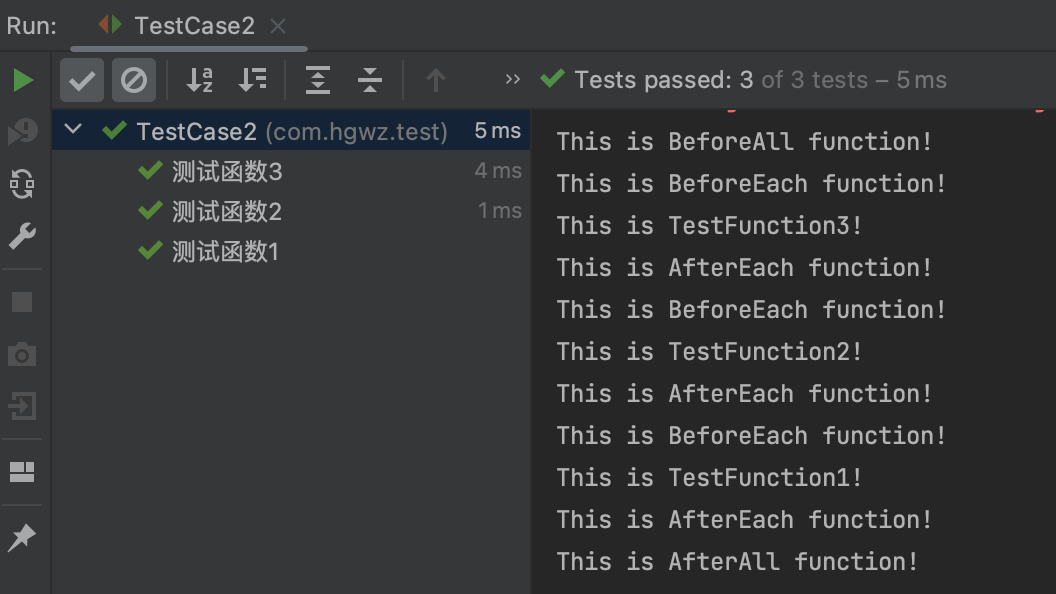Image resolution: width=1056 pixels, height=594 pixels.
Task: Collapse the TestCase2 tree node
Action: (73, 129)
